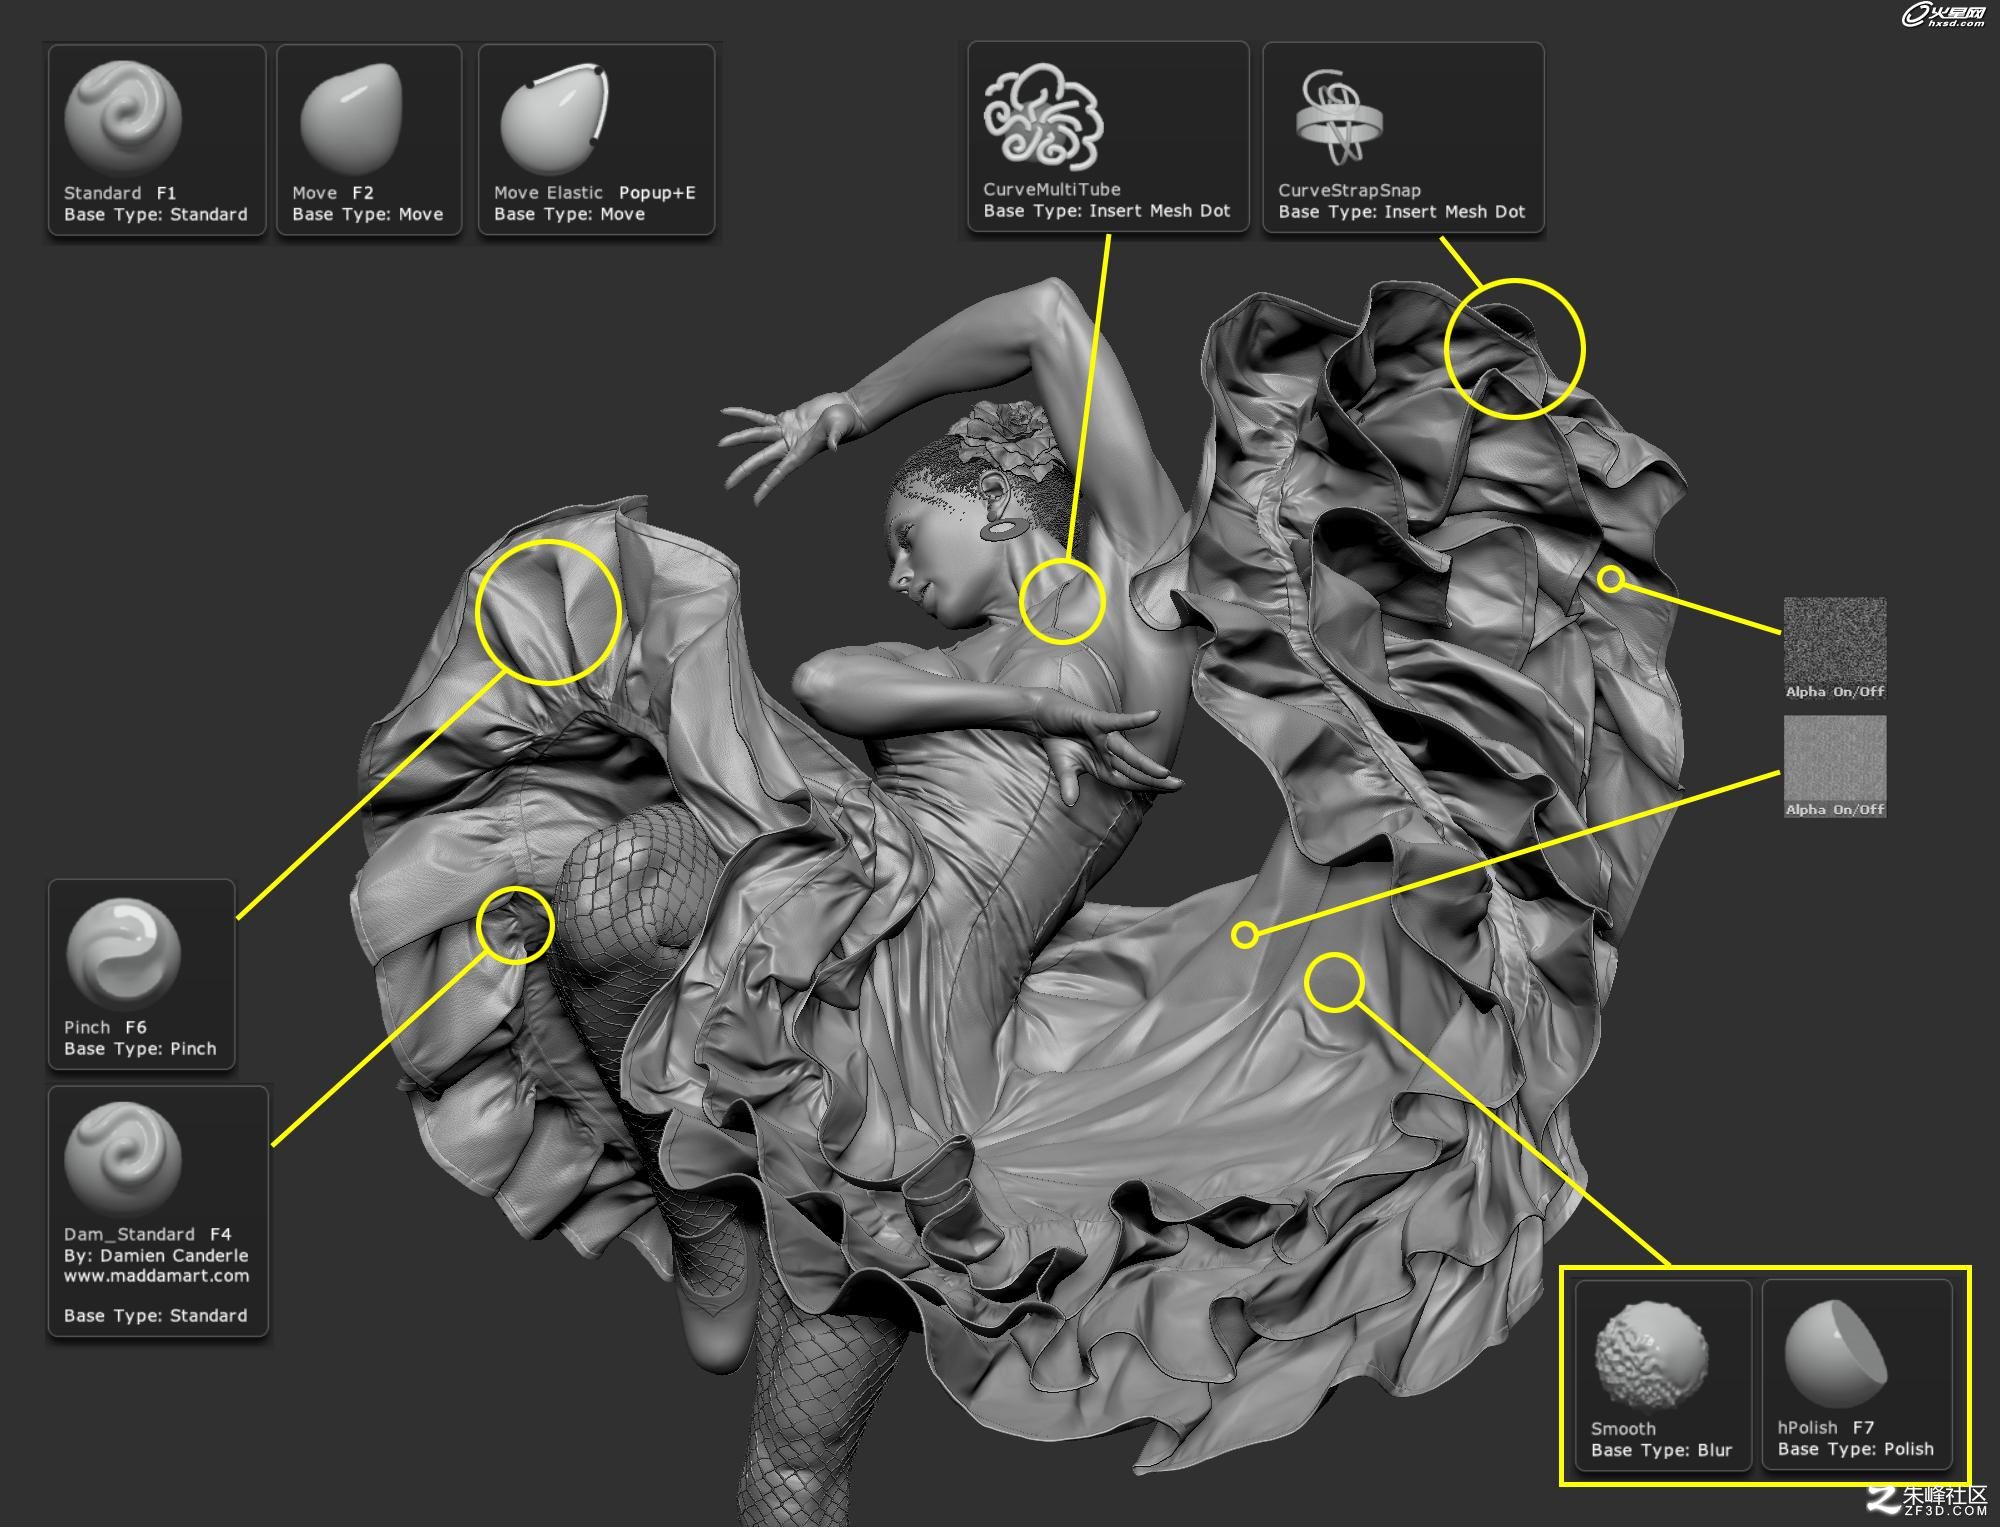
Task: Click the 'Base Type: Insert Mesh Dot' text under CurveMultiTube
Action: tap(1107, 211)
